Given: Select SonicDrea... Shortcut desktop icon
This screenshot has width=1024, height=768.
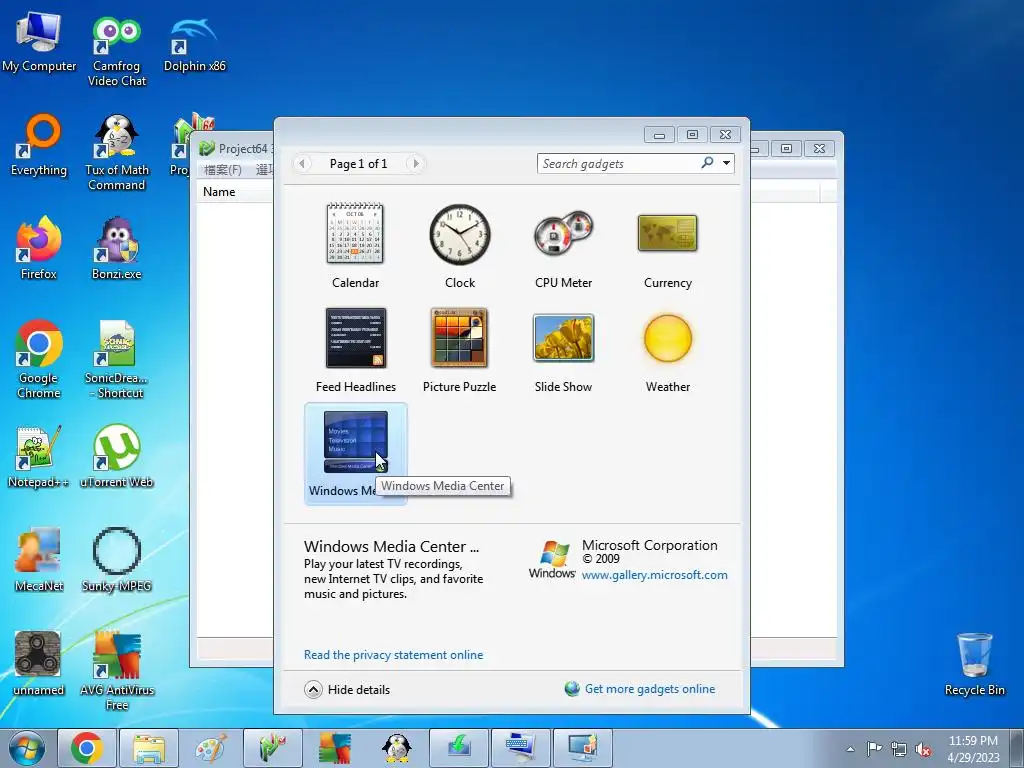Looking at the screenshot, I should [116, 359].
